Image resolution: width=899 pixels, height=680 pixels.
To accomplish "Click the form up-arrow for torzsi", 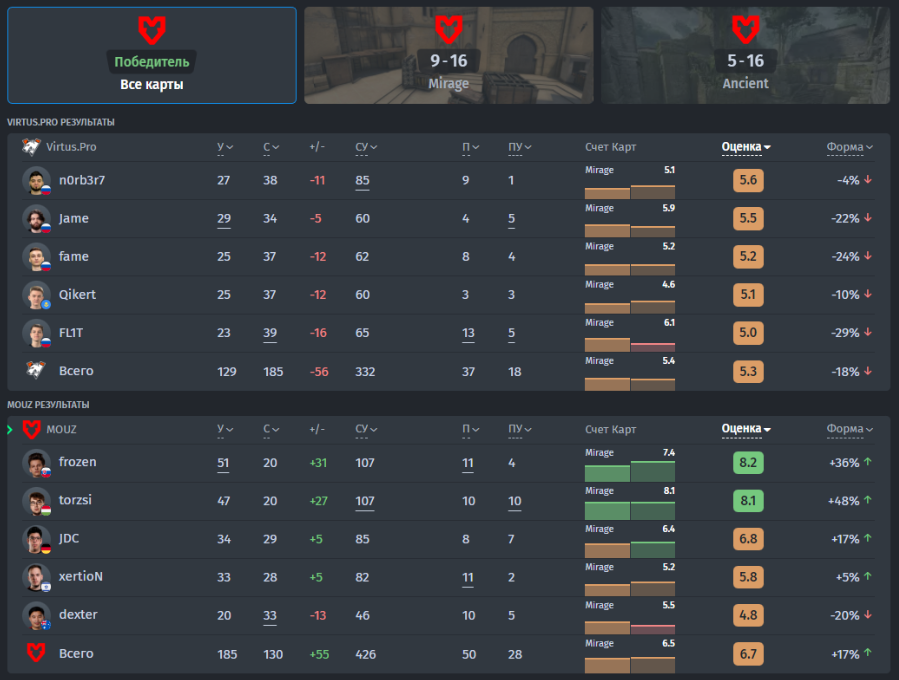I will [x=867, y=500].
